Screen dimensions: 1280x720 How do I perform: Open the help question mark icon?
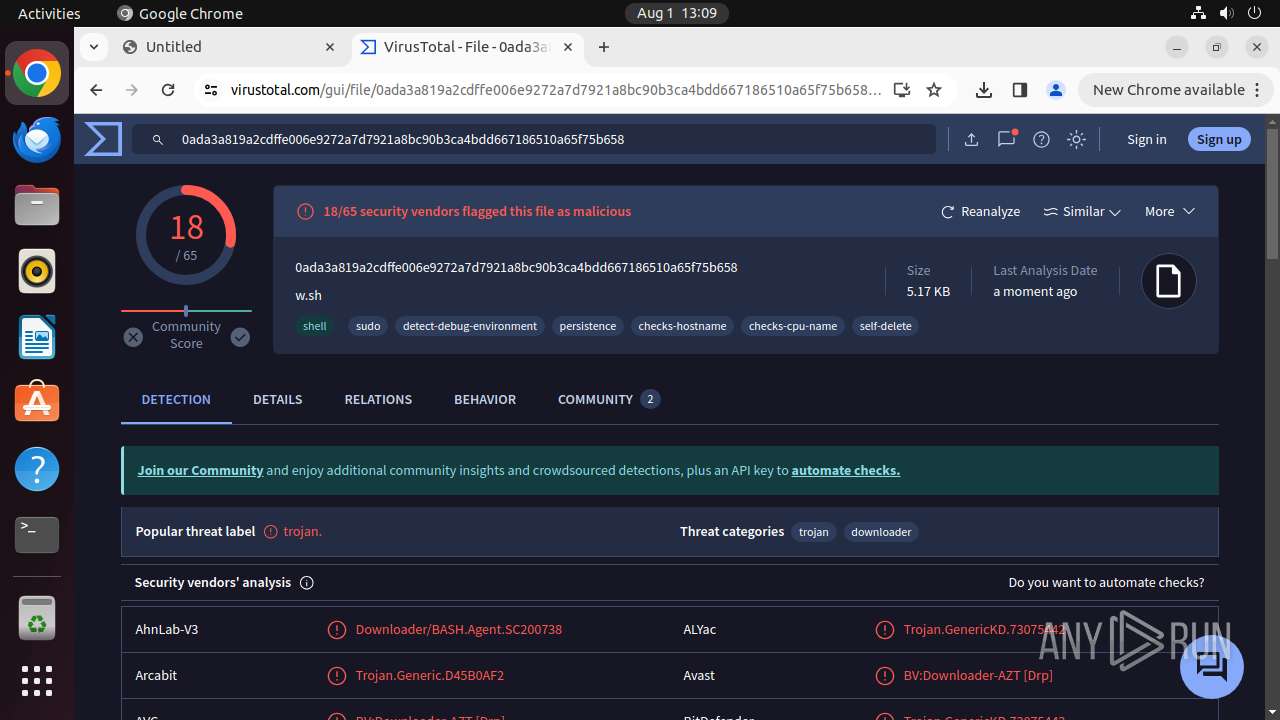pos(1041,140)
